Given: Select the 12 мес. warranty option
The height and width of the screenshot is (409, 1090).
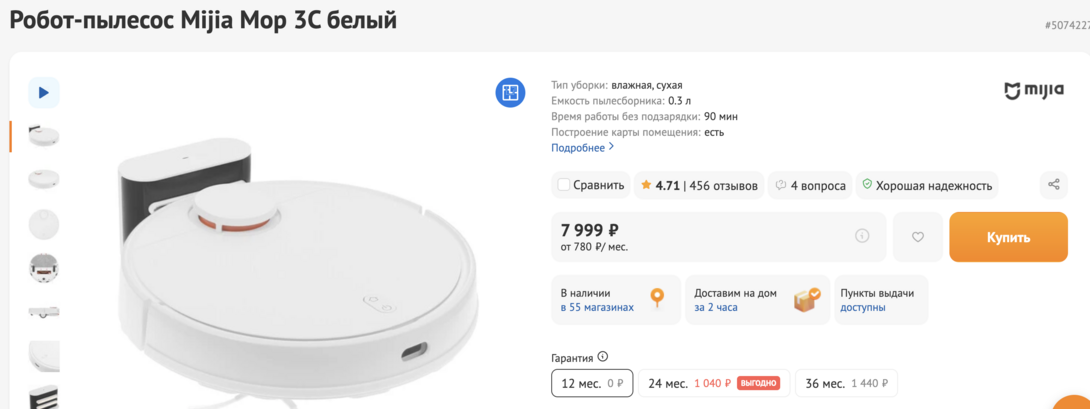Looking at the screenshot, I should [x=592, y=383].
